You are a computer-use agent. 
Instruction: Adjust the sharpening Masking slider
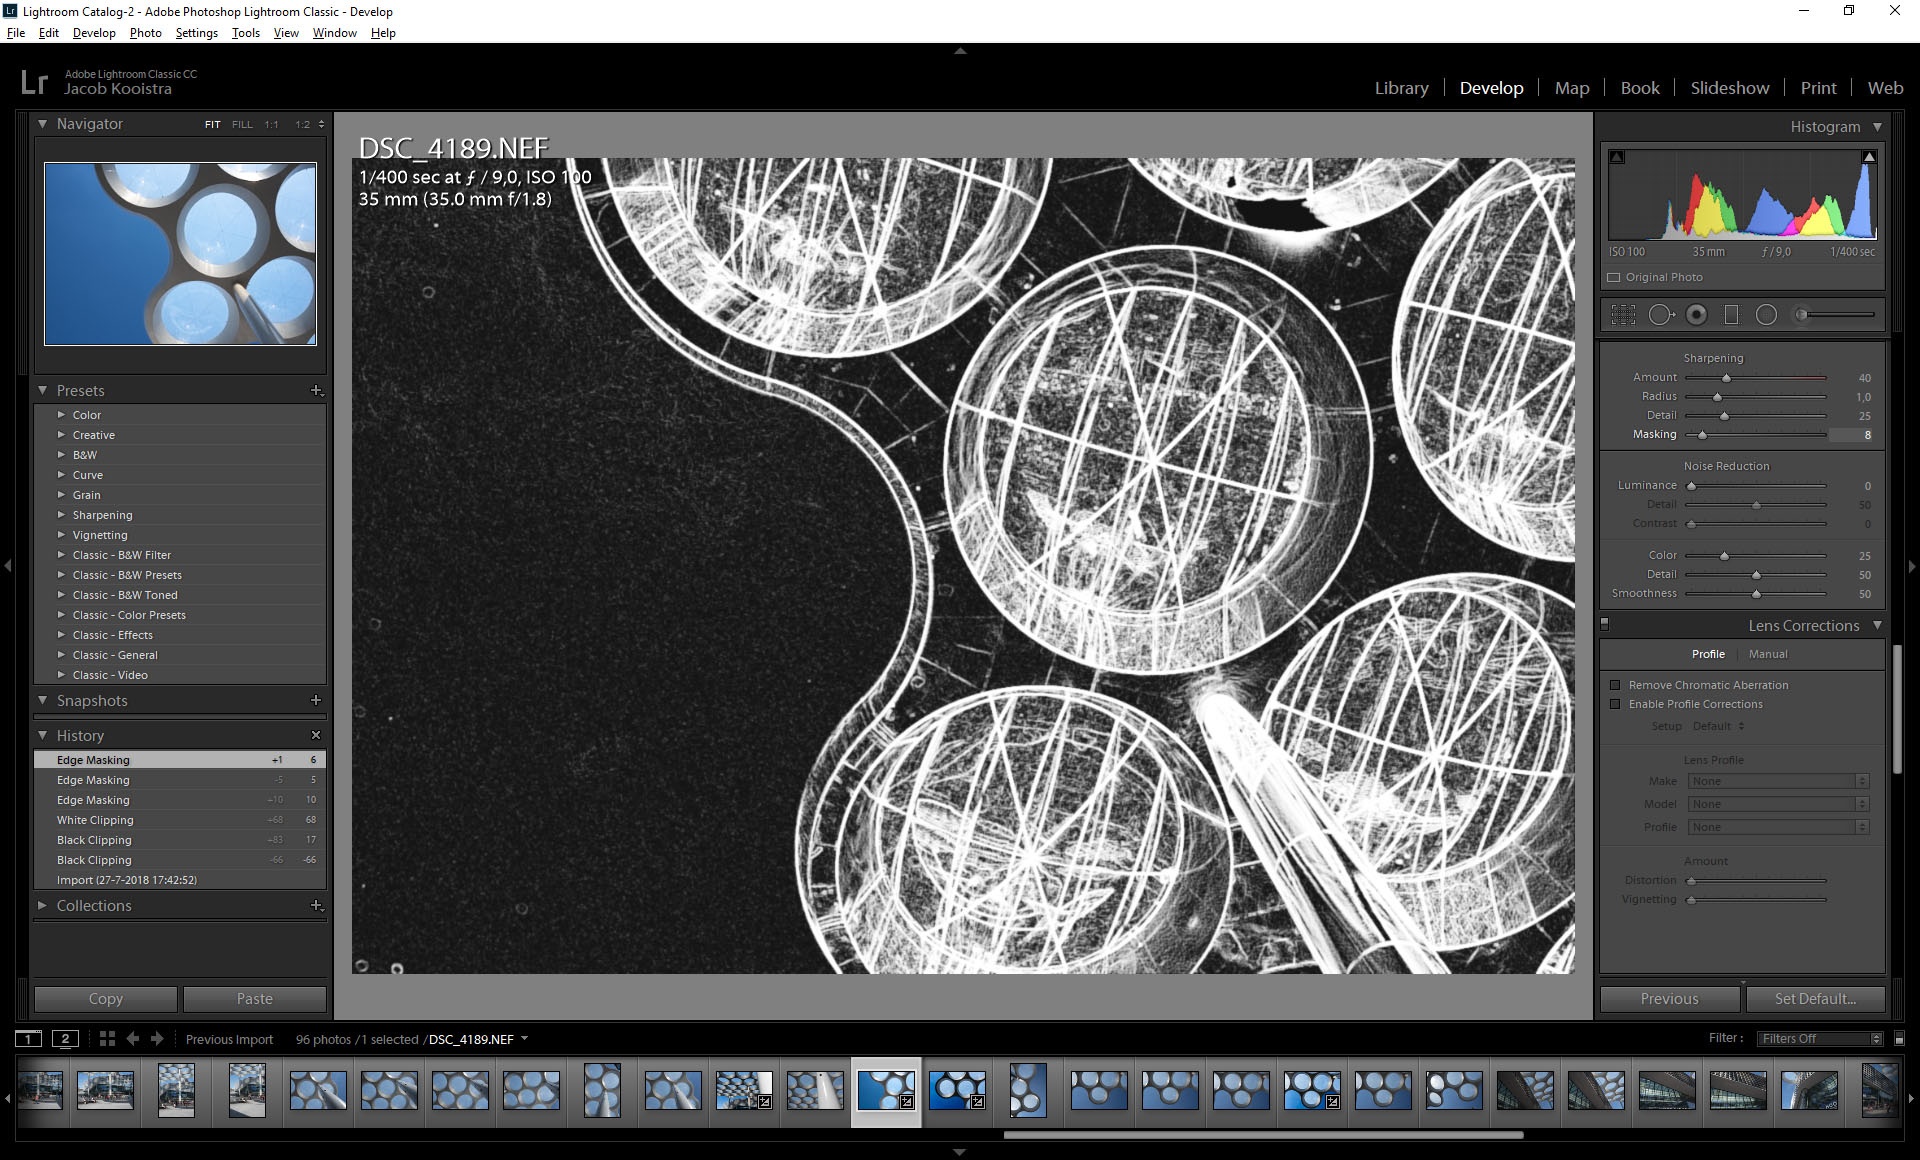(1702, 435)
